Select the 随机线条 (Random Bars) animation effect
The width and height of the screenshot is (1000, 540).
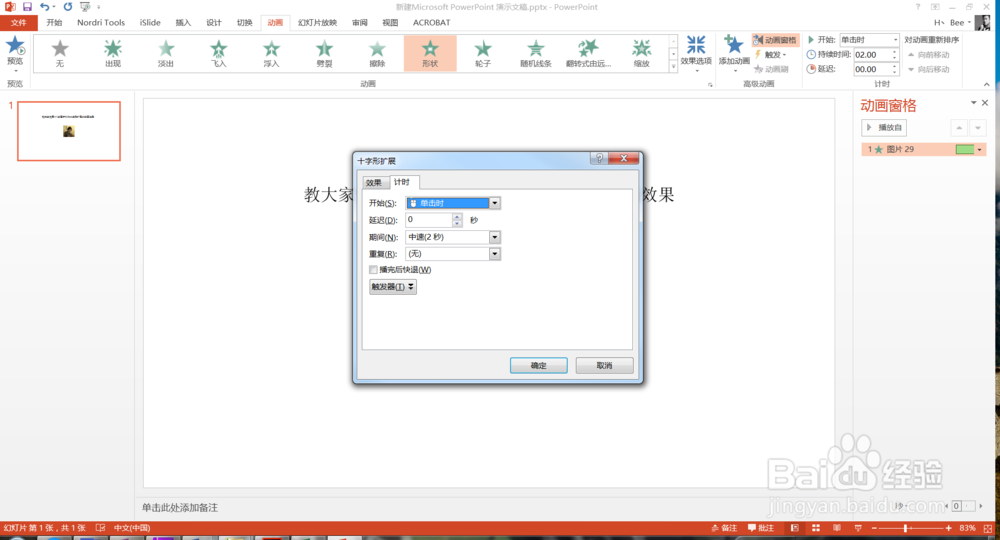536,53
